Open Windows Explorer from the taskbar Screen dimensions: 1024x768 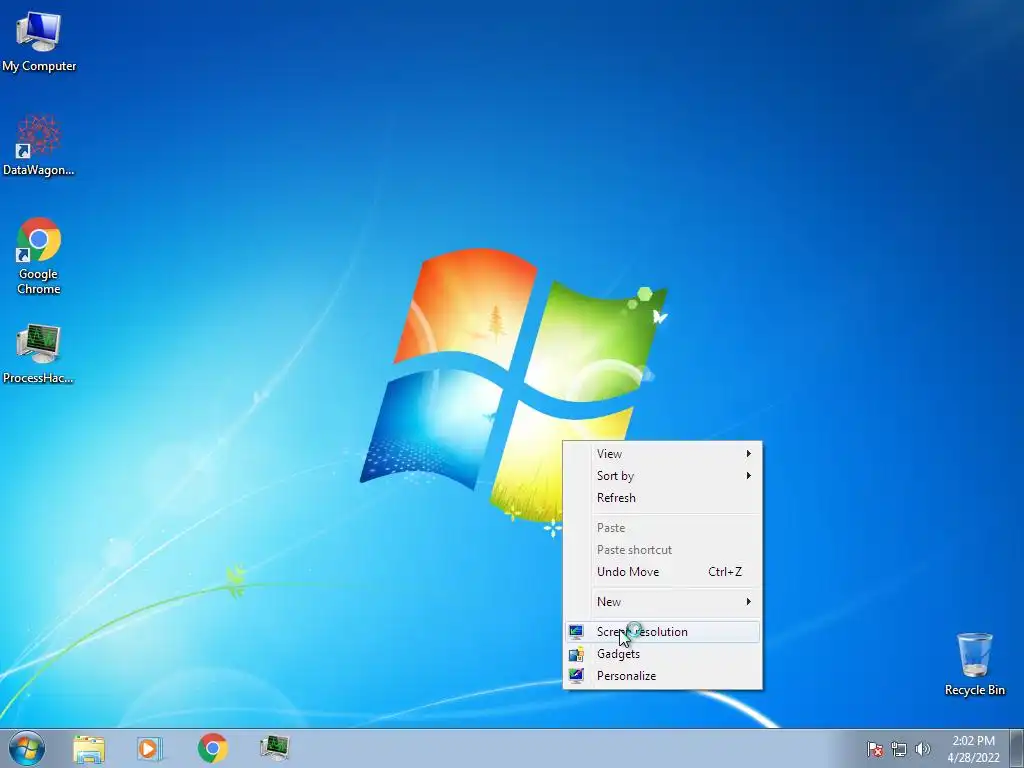click(x=89, y=748)
